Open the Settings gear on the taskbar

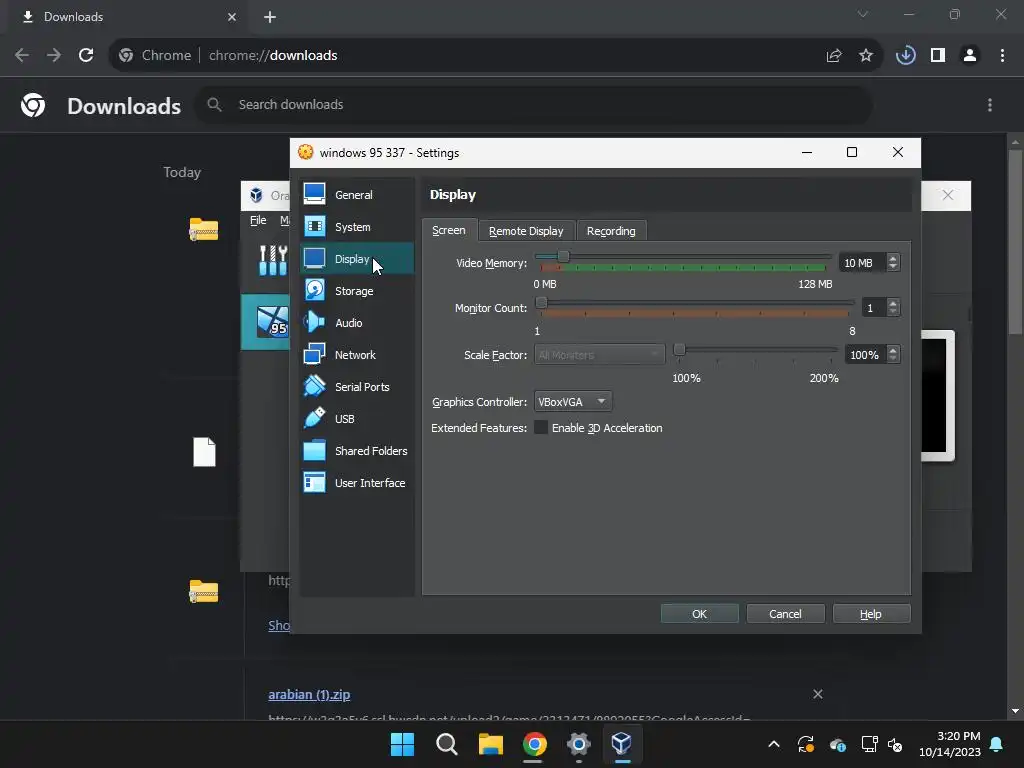(x=579, y=744)
